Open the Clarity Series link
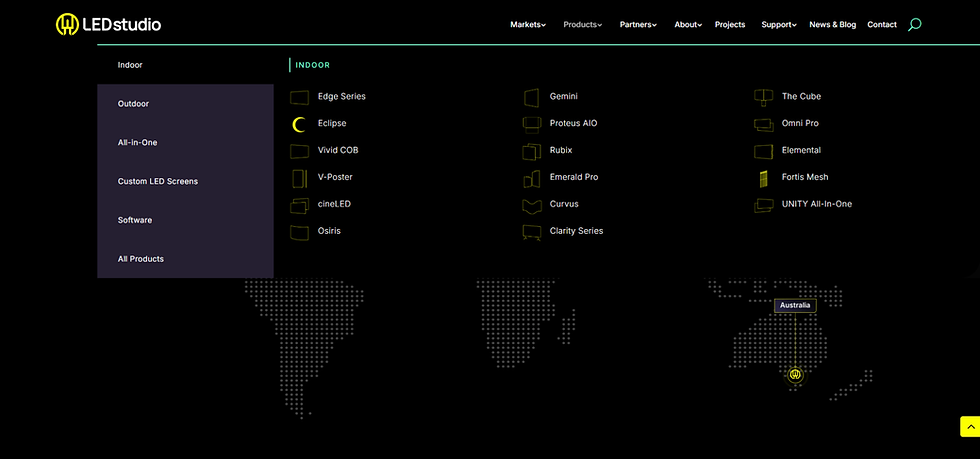This screenshot has height=459, width=980. click(576, 231)
